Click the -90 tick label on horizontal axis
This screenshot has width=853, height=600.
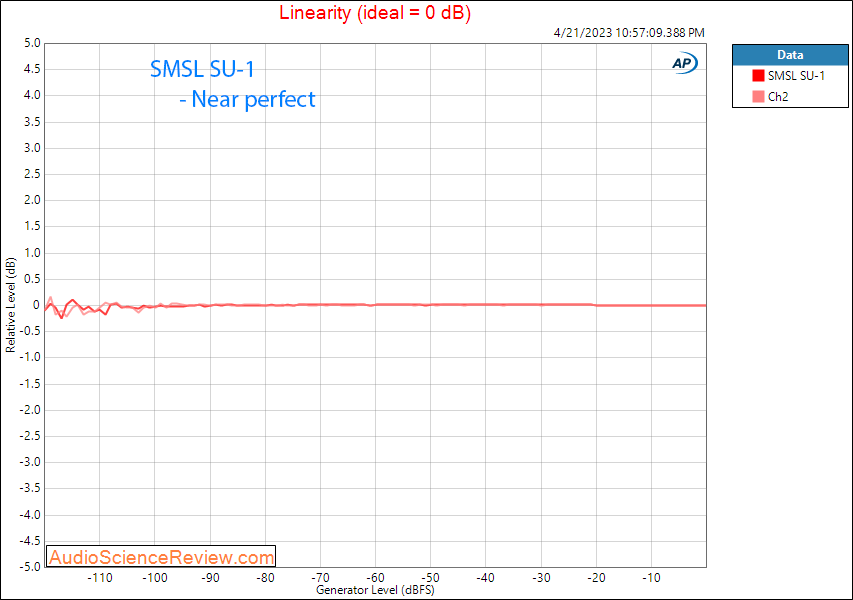point(210,578)
